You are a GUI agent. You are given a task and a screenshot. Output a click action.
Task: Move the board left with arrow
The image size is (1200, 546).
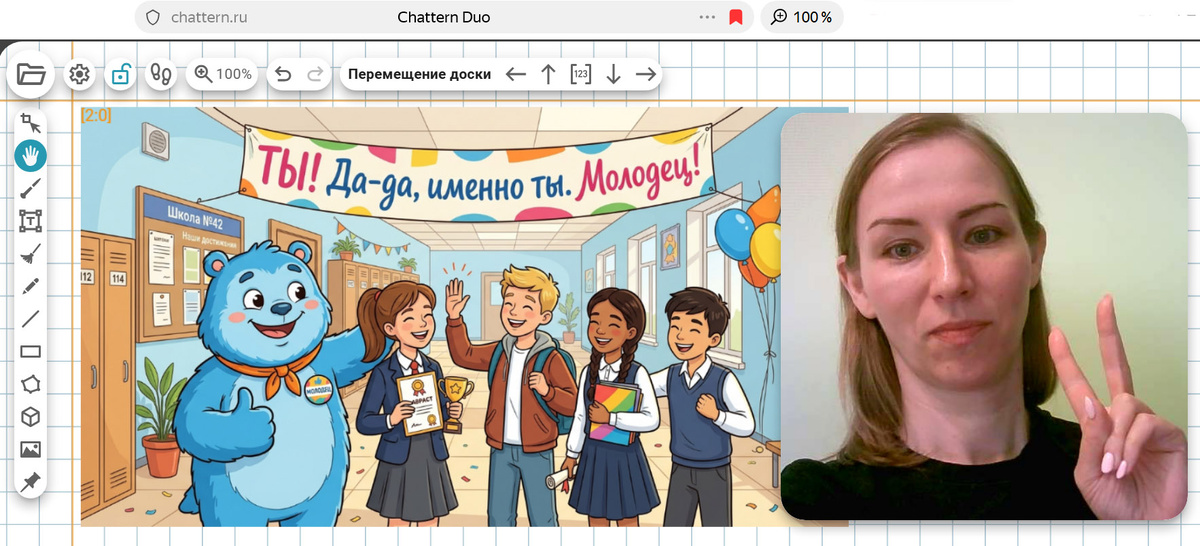[516, 74]
